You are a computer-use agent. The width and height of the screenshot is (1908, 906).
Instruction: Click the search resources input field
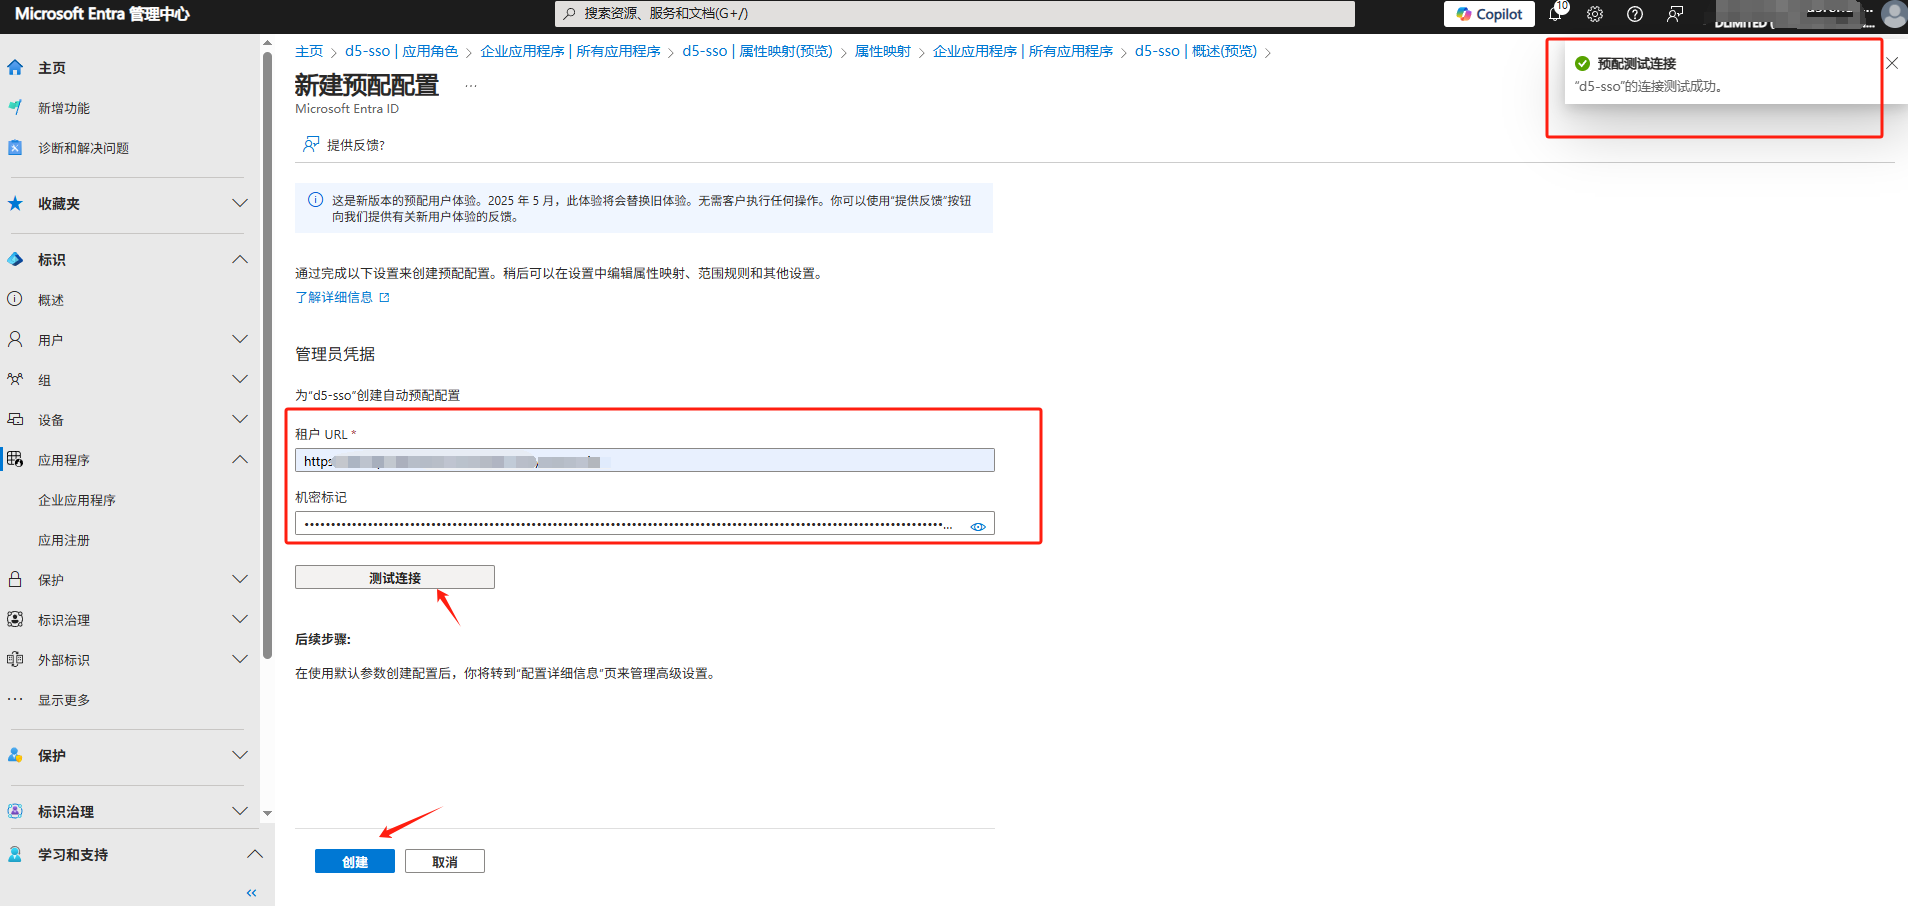tap(955, 13)
